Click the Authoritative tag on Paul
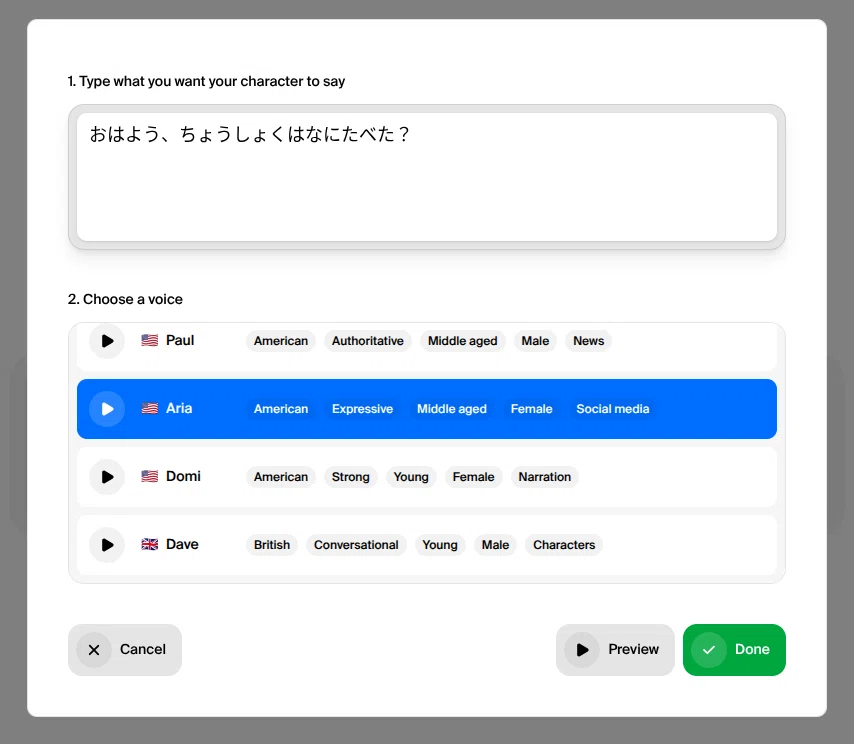 pos(368,341)
